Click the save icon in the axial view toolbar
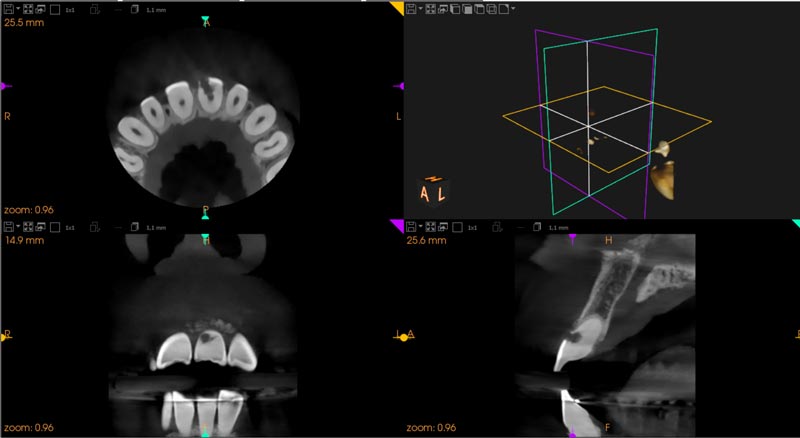Image resolution: width=800 pixels, height=438 pixels. coord(8,8)
